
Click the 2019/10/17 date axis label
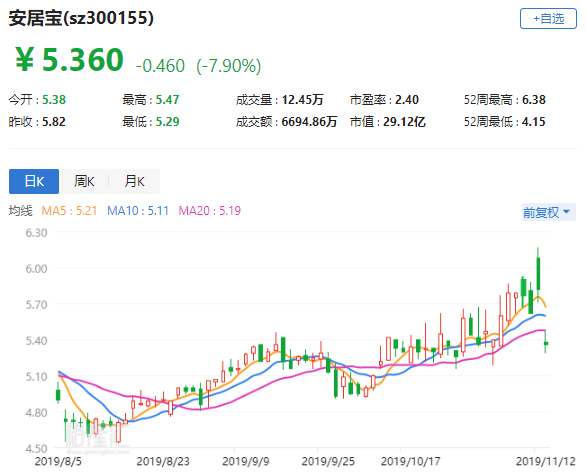pos(411,462)
